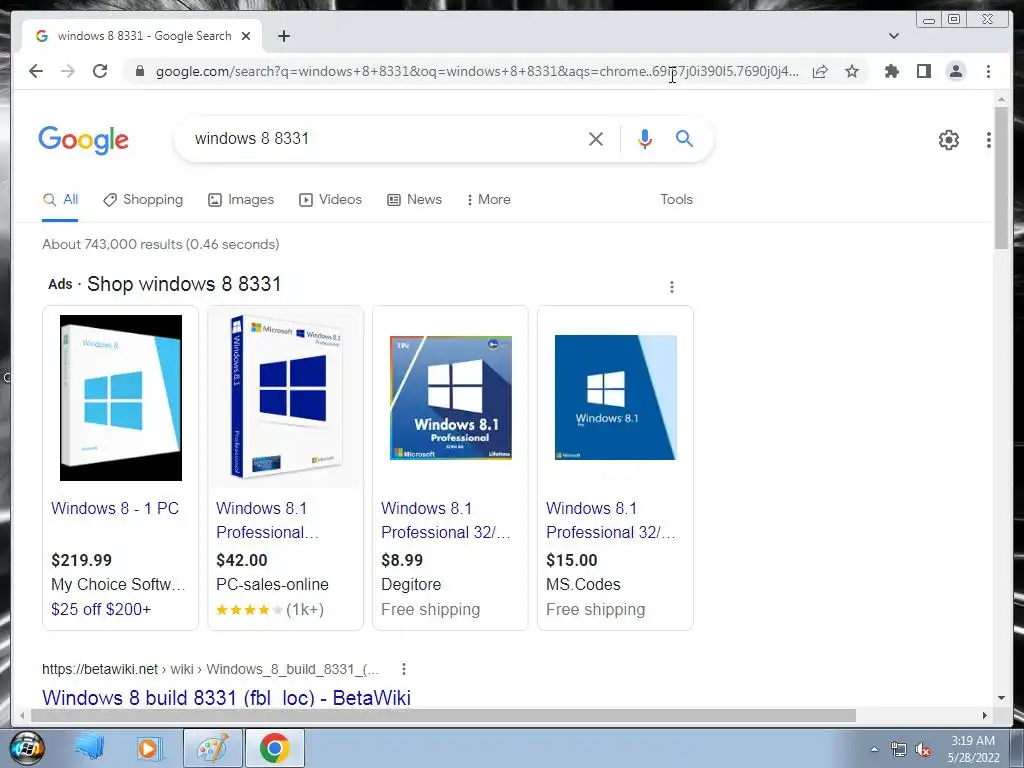Open the network status tray icon
This screenshot has width=1024, height=768.
899,749
